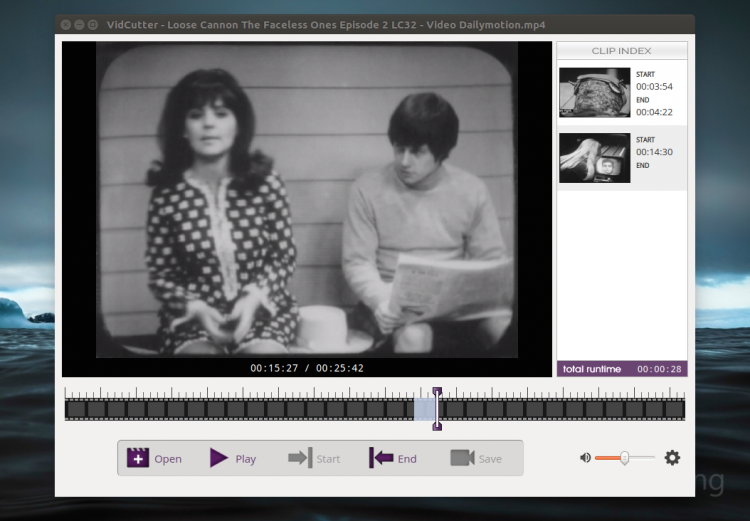Click the Open button label
Viewport: 750px width, 521px height.
coord(168,459)
